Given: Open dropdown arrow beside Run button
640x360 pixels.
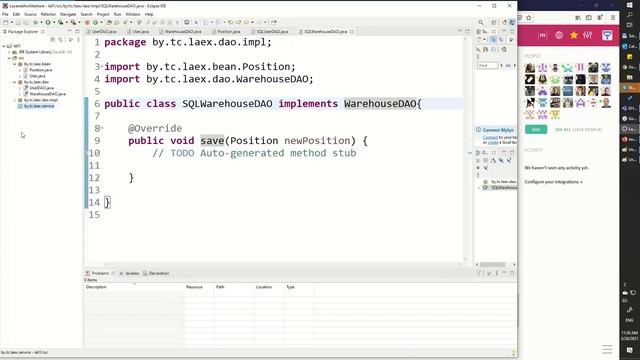Looking at the screenshot, I should 53,22.
